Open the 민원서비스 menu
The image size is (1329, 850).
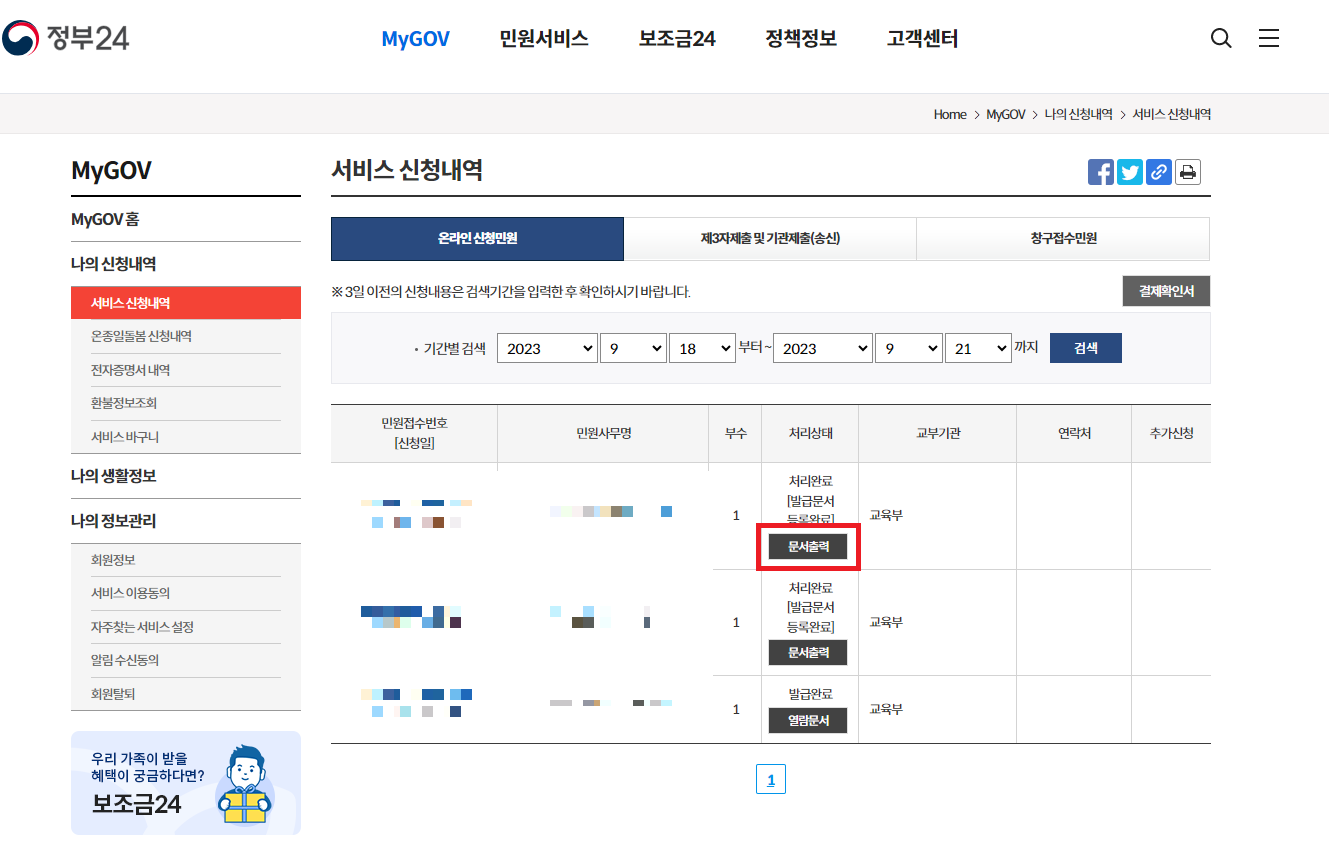[543, 38]
